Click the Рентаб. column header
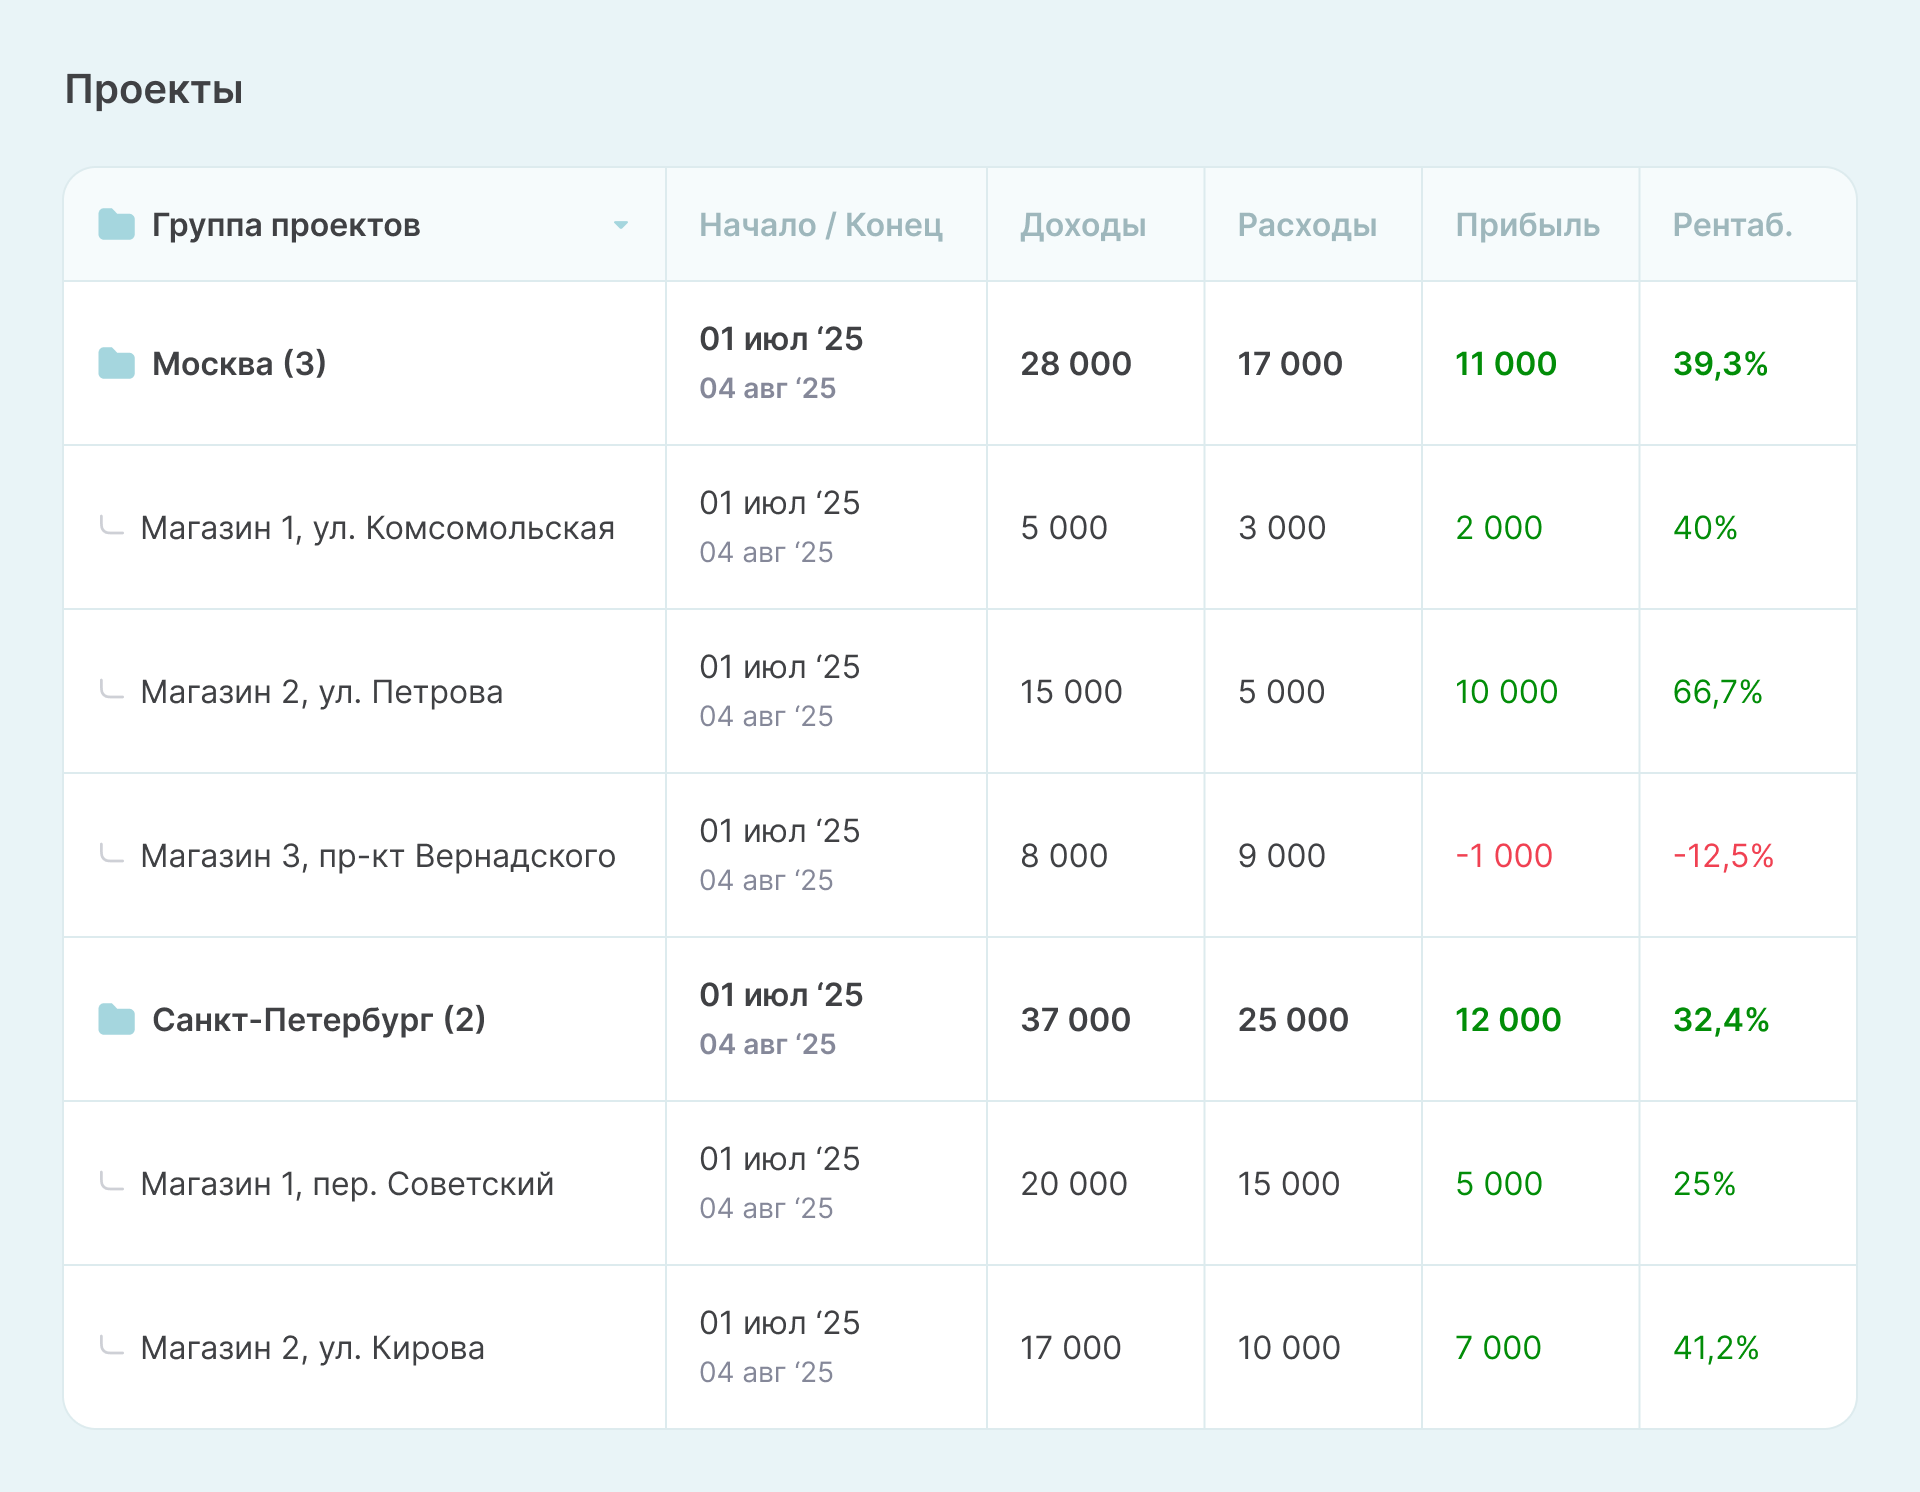Viewport: 1920px width, 1492px height. [1732, 225]
